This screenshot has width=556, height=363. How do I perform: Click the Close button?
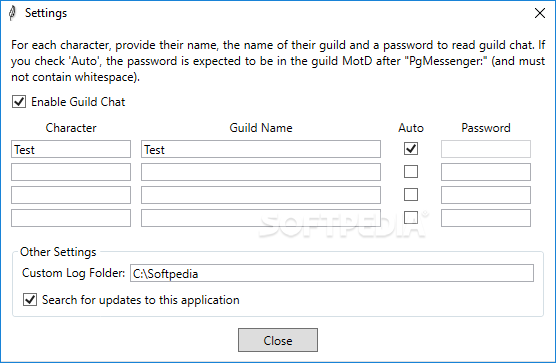(278, 340)
